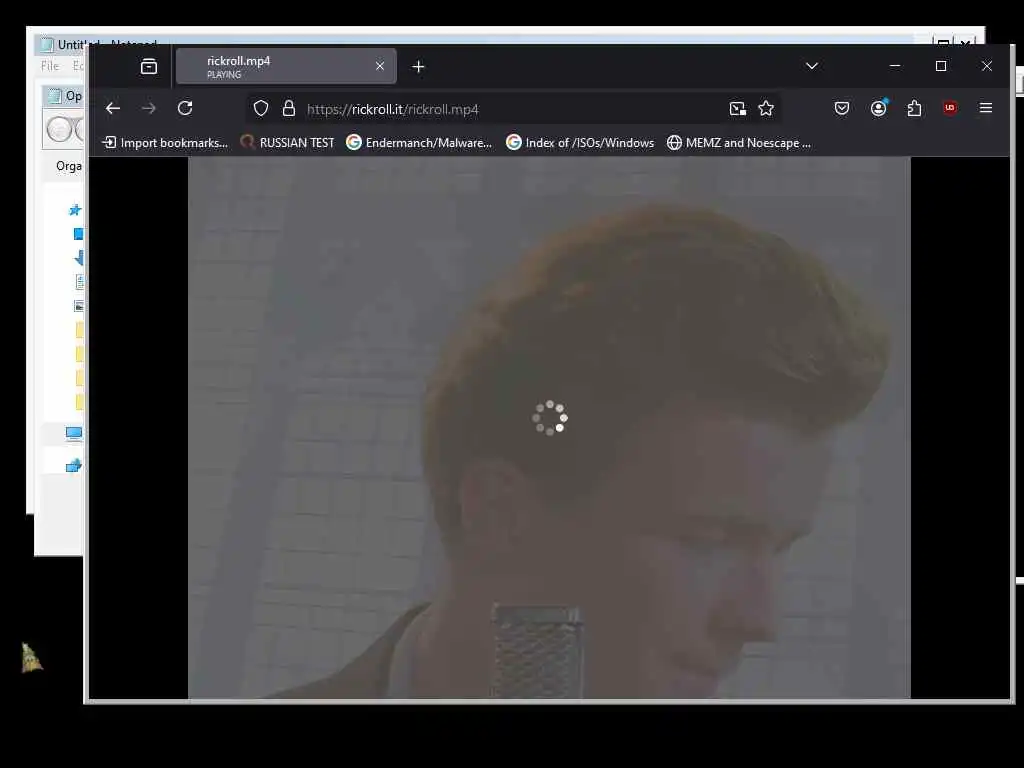View site security padlock info

289,108
